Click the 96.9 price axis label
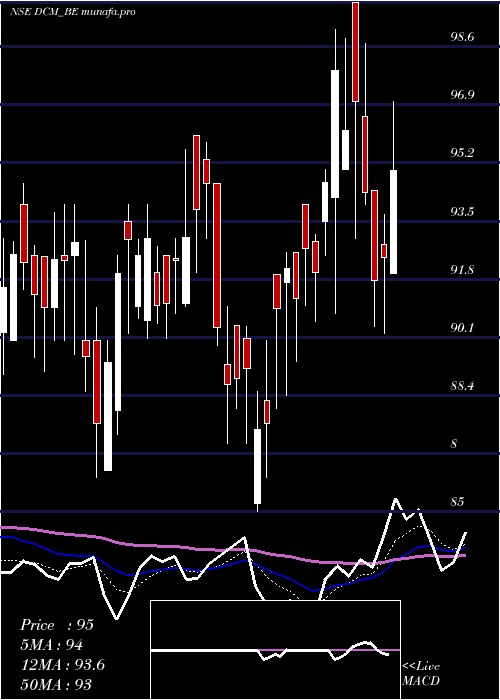The width and height of the screenshot is (500, 700). point(462,95)
